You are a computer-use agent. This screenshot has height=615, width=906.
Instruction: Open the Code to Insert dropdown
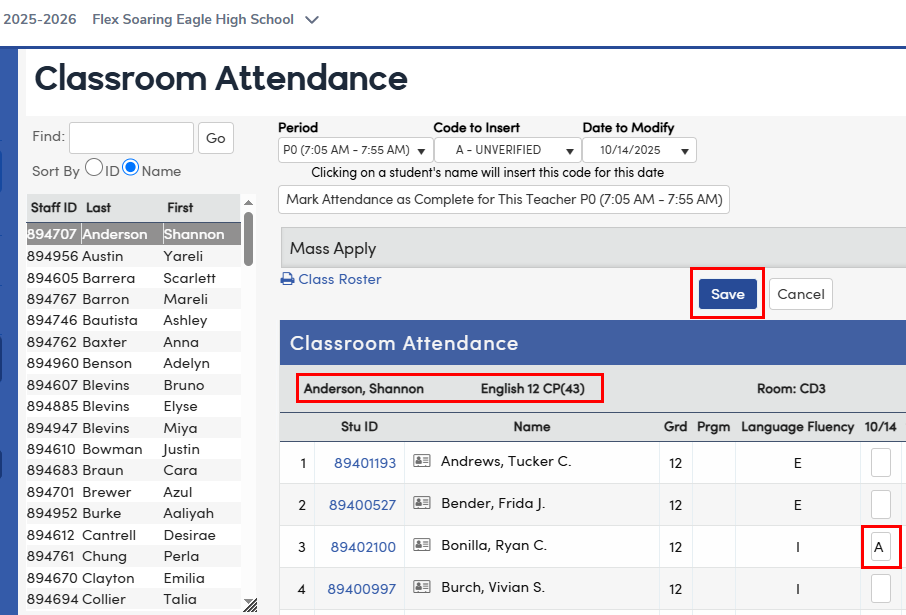point(508,150)
